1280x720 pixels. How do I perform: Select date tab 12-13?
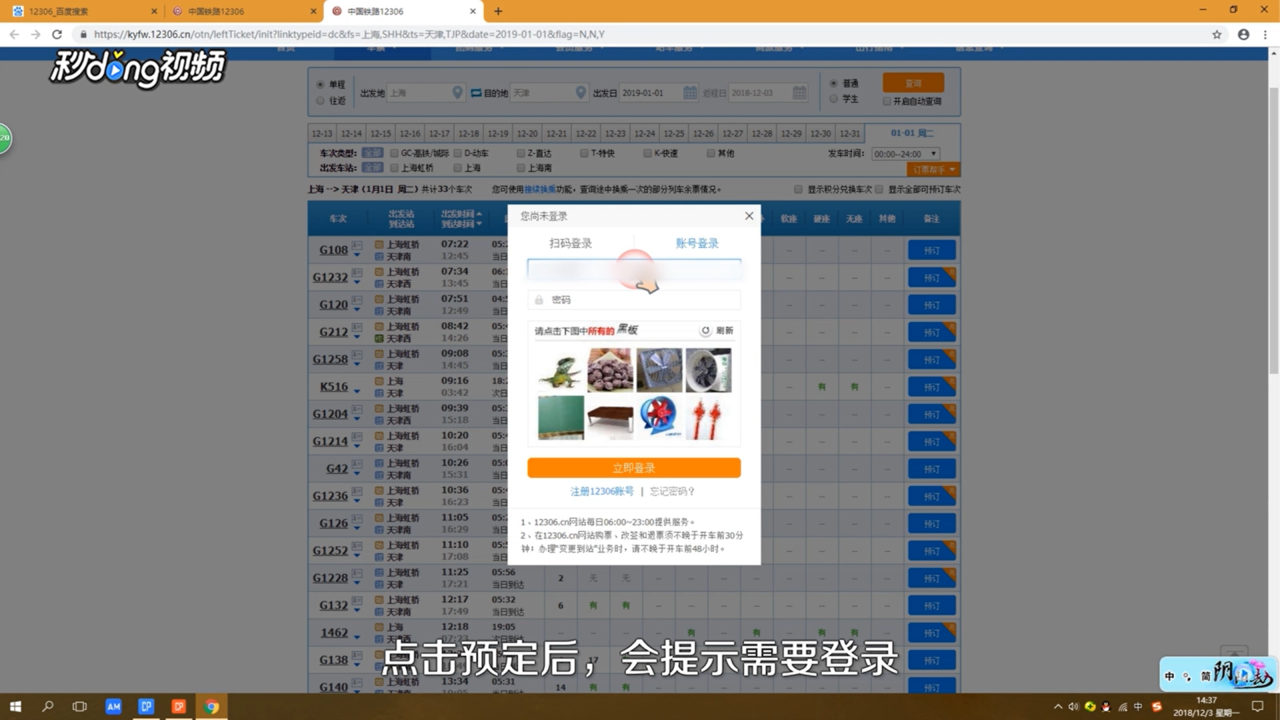tap(322, 133)
